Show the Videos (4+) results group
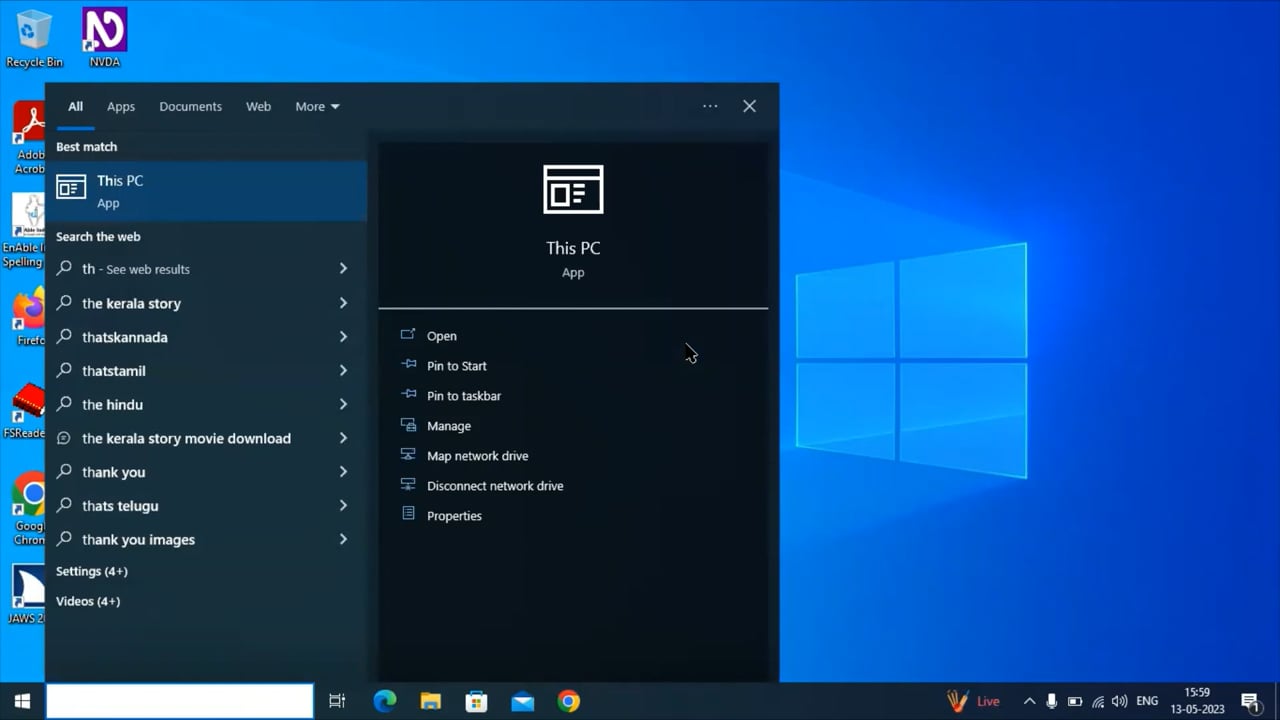Screen dimensions: 1280x720 point(88,601)
